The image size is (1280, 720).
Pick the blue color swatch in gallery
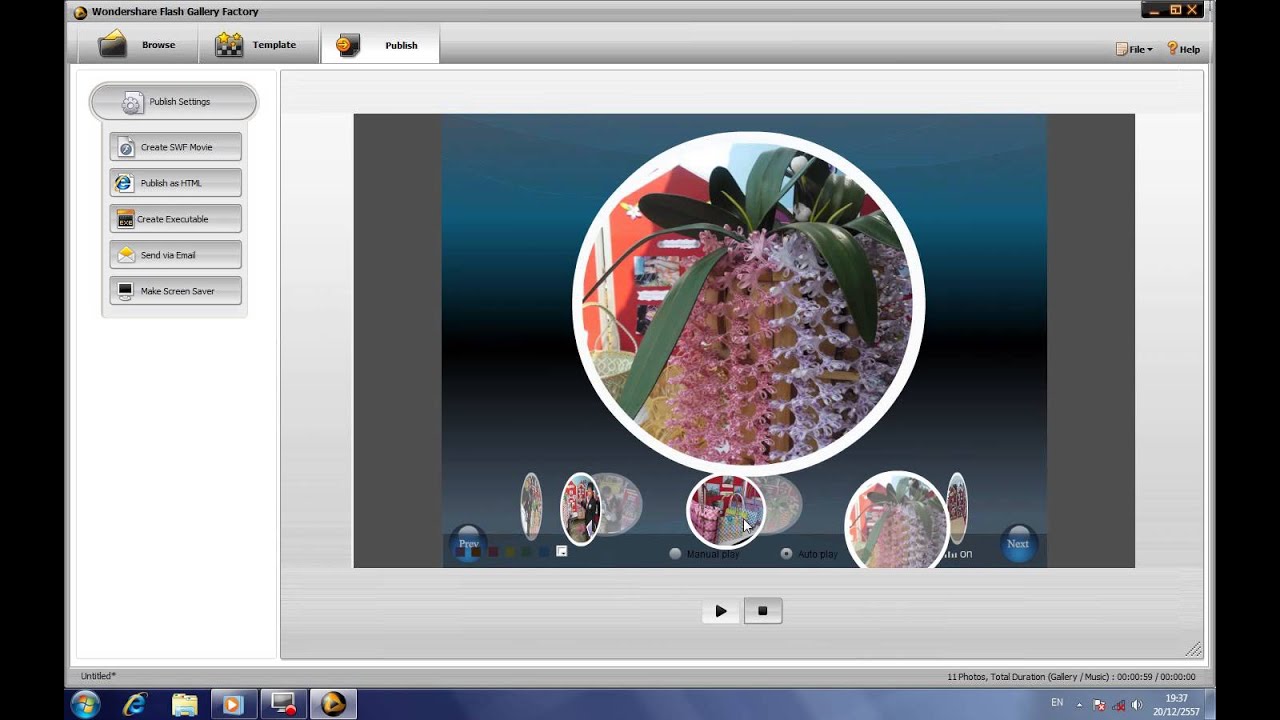[x=543, y=551]
